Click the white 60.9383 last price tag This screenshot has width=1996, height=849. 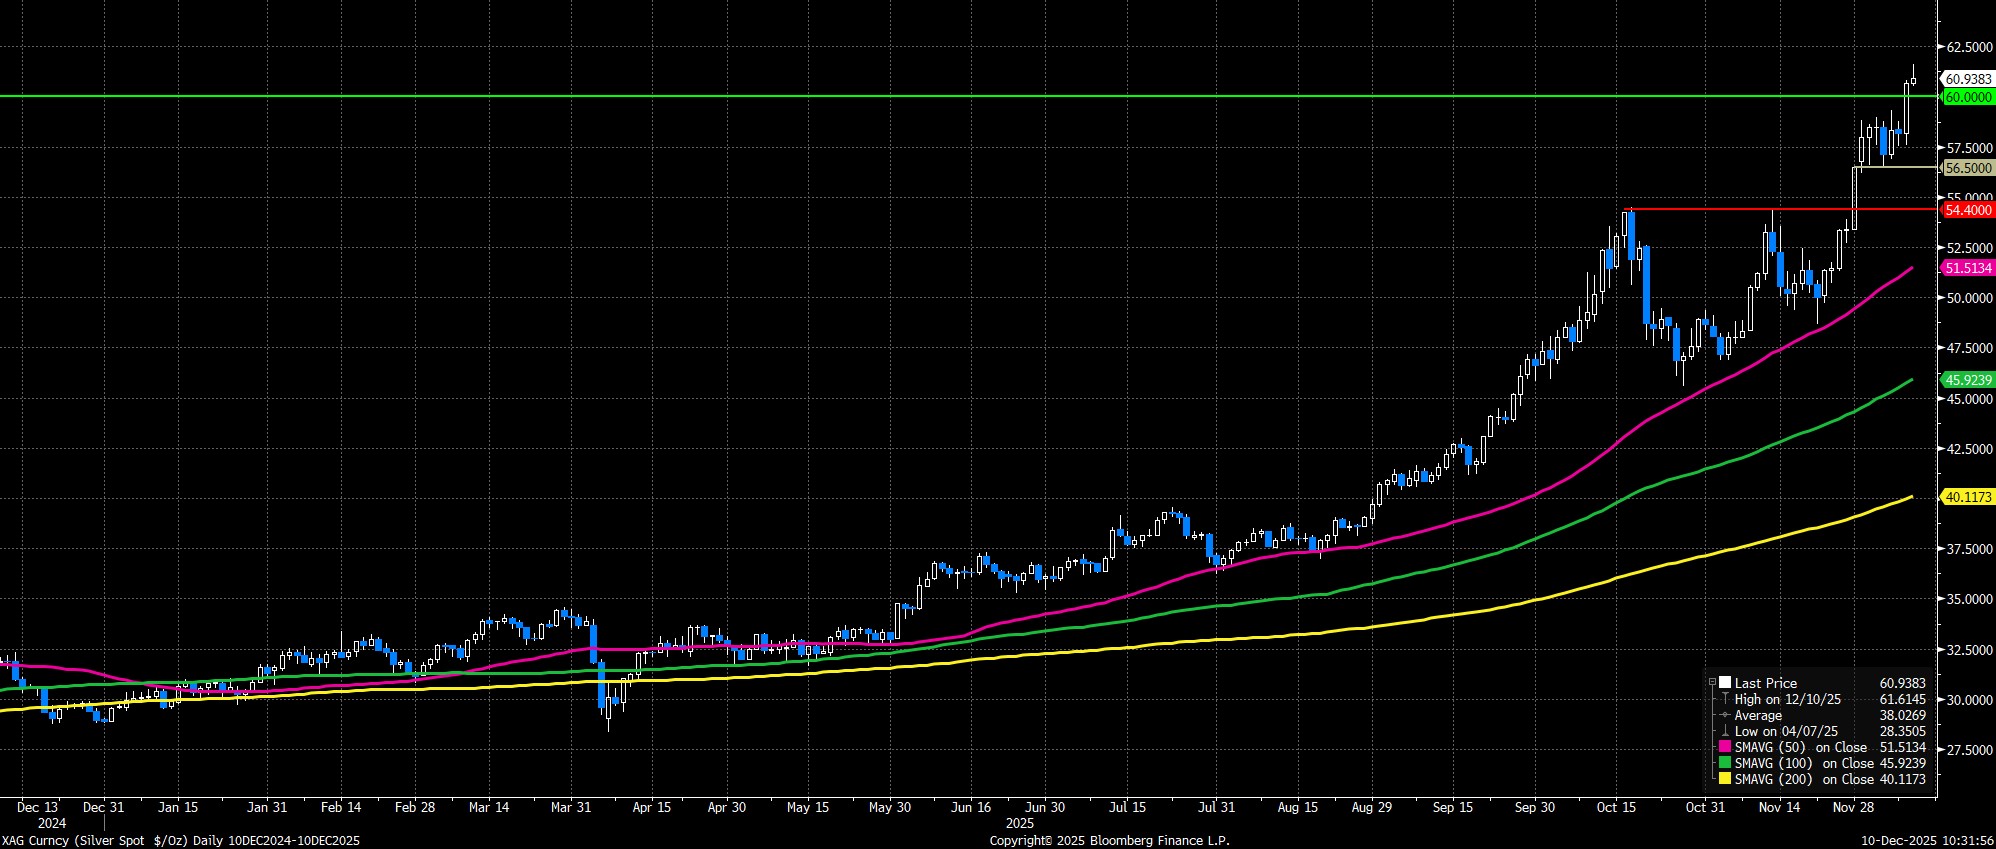(1966, 79)
